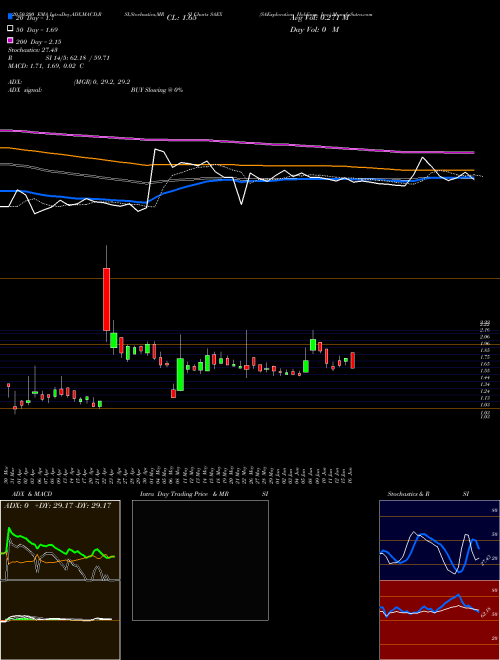Image resolution: width=500 pixels, height=660 pixels.
Task: Click the 'Avg Vol: 0.271 M' label
Action: 319,18
